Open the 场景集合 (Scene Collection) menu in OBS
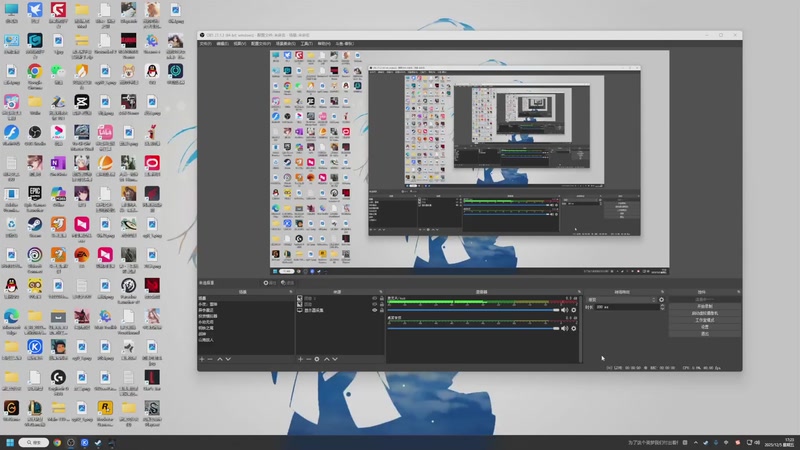 point(286,44)
